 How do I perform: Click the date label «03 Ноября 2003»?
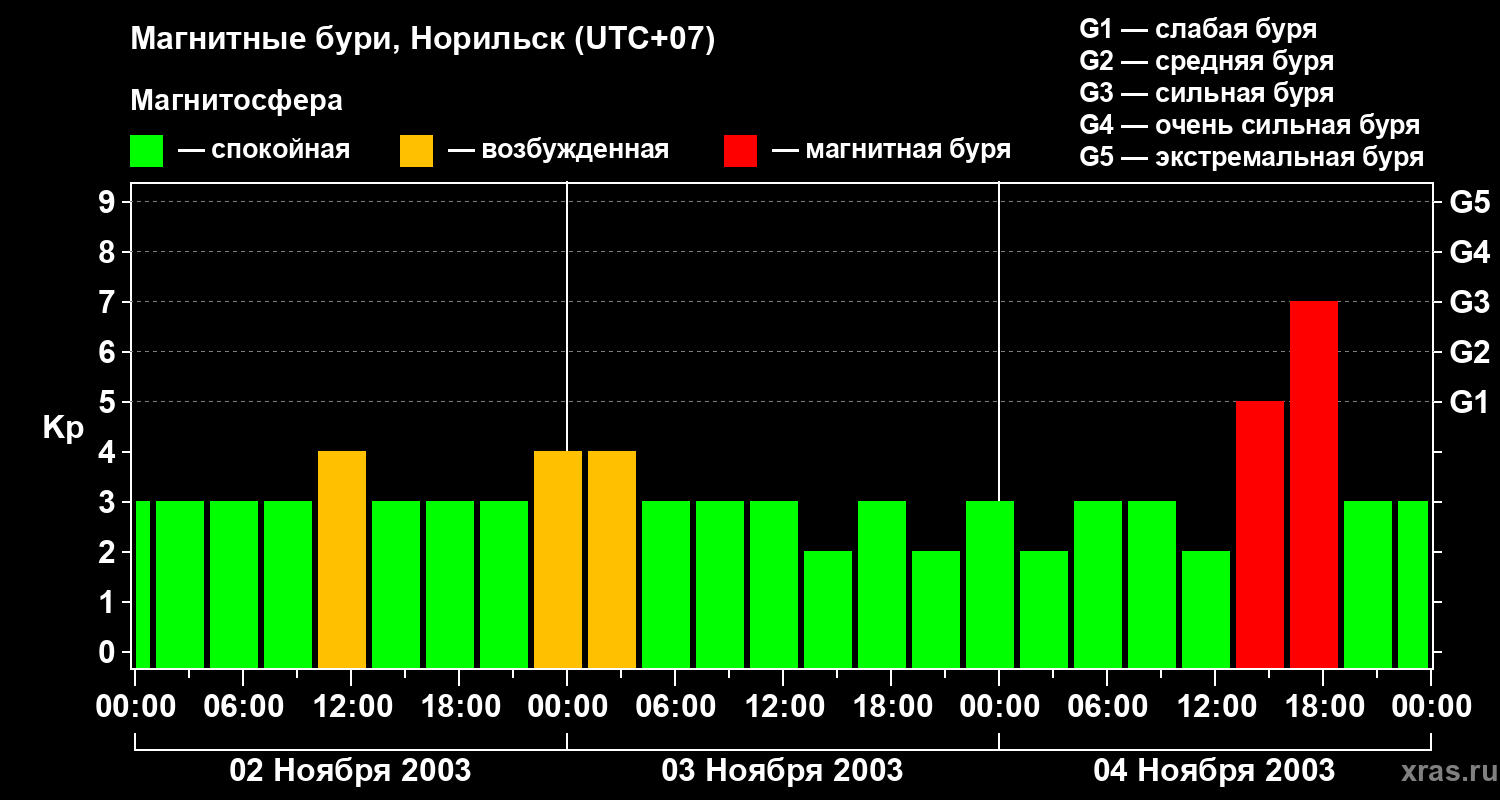click(x=782, y=771)
